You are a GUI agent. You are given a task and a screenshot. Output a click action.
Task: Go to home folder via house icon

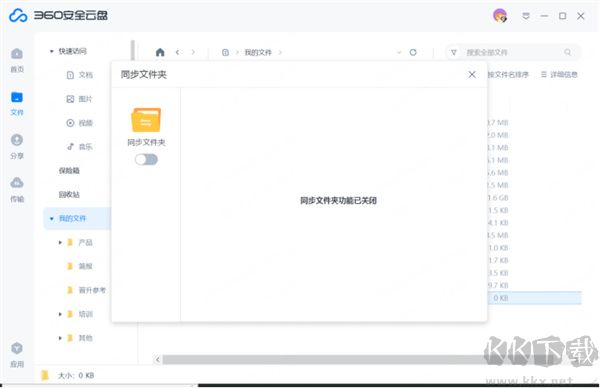click(x=160, y=52)
